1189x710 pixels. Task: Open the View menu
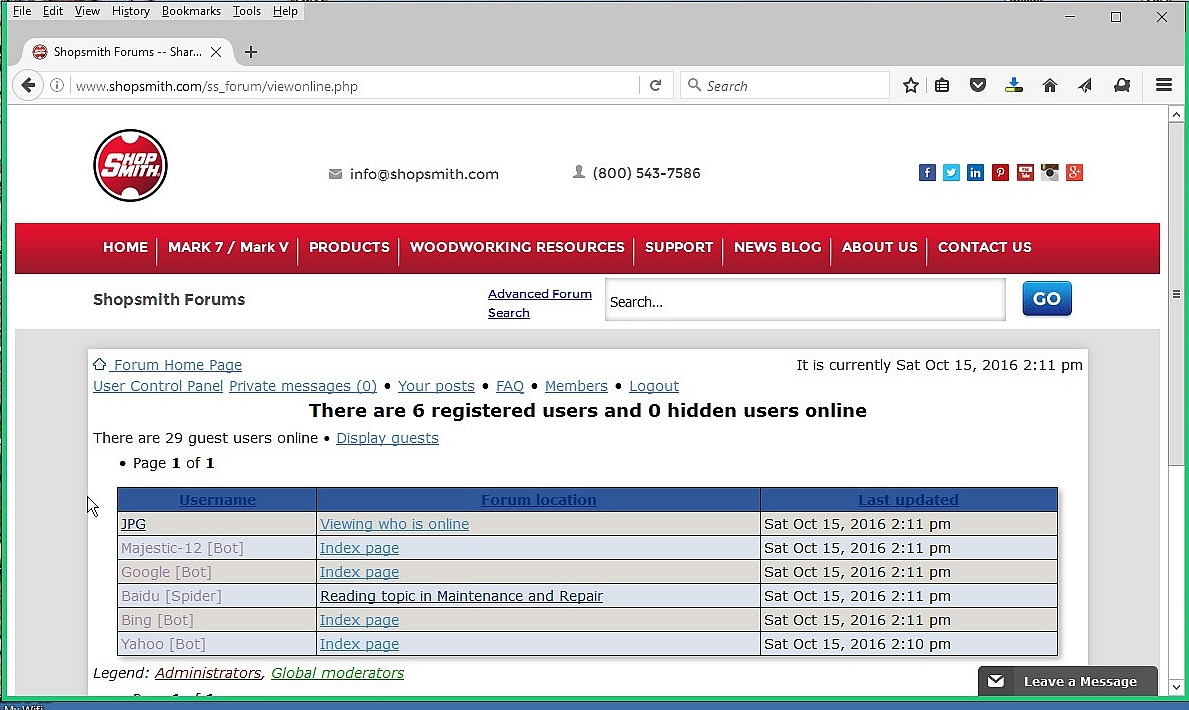tap(87, 11)
